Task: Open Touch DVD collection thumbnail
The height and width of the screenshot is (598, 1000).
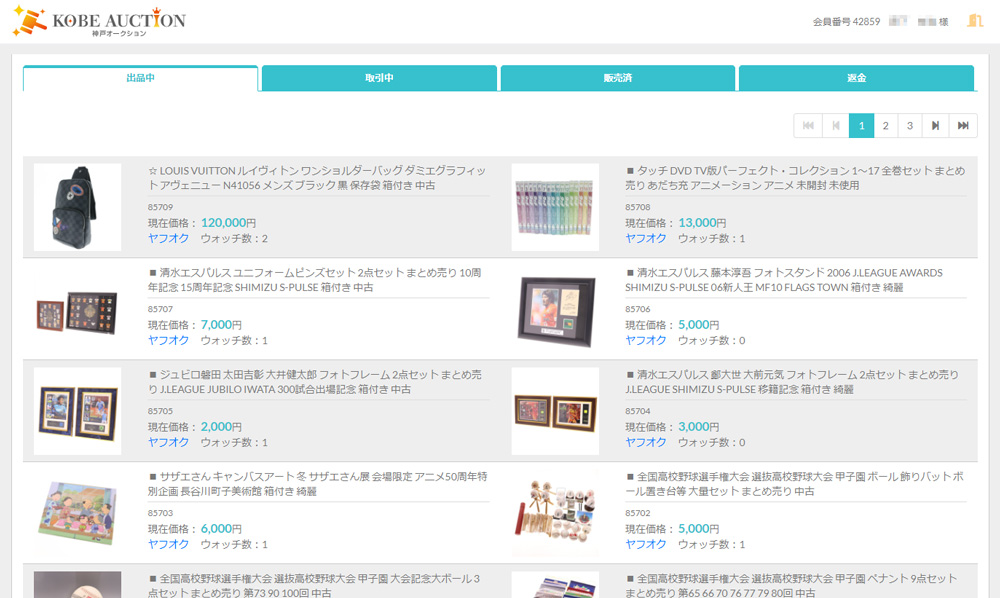Action: pyautogui.click(x=555, y=207)
